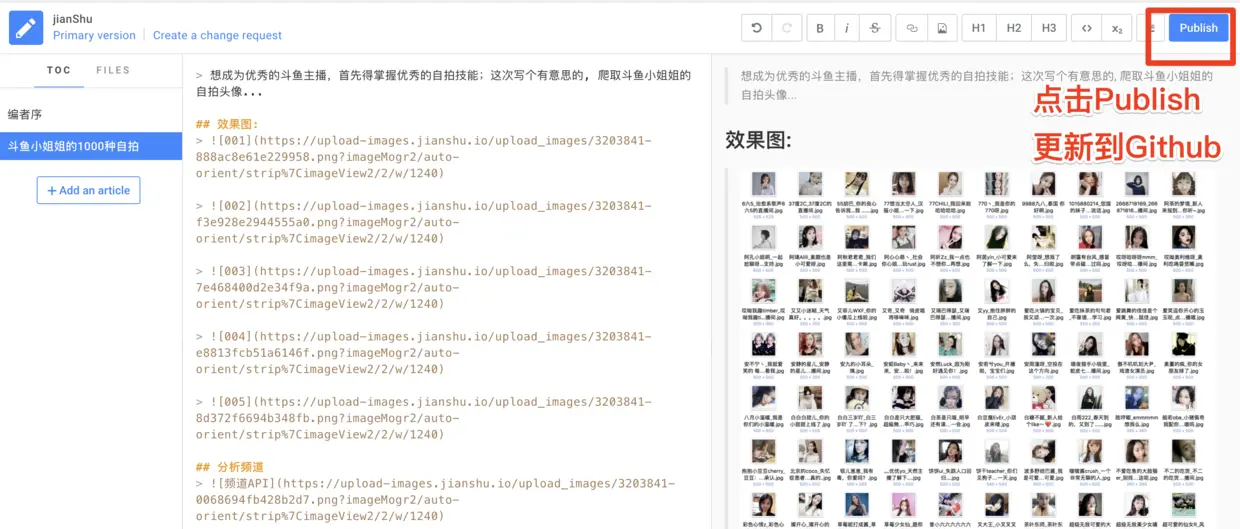Select the 斗鱼小姐姐的1000种自拍 article

click(91, 146)
